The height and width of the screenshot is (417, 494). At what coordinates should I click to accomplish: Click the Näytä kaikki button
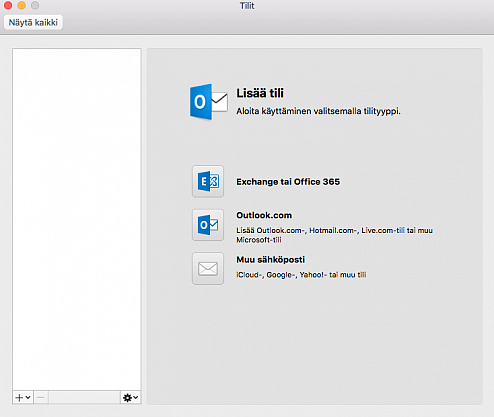[33, 22]
